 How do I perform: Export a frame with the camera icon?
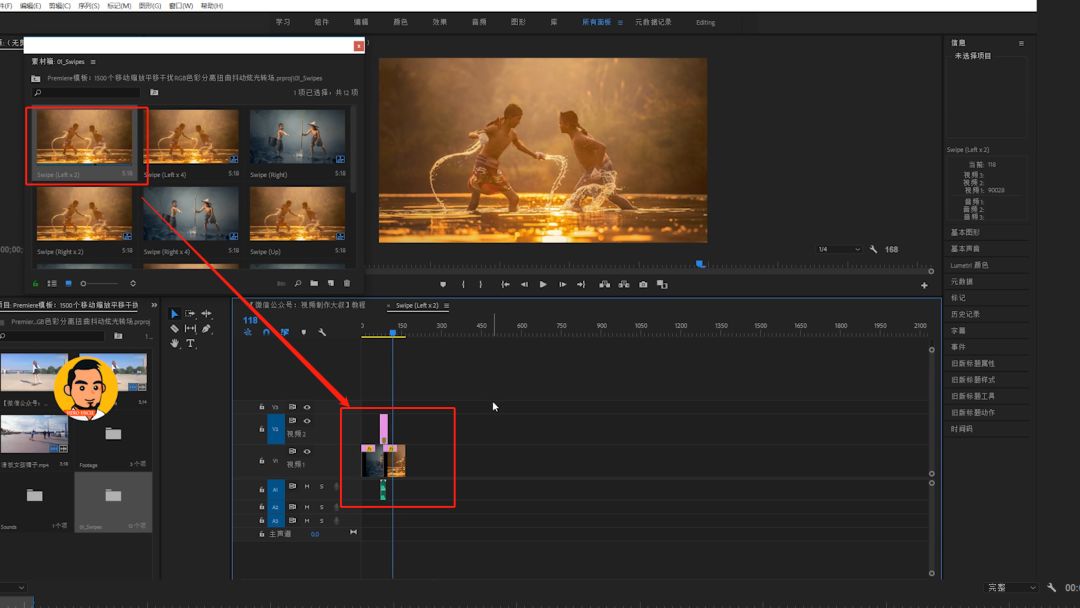coord(643,284)
